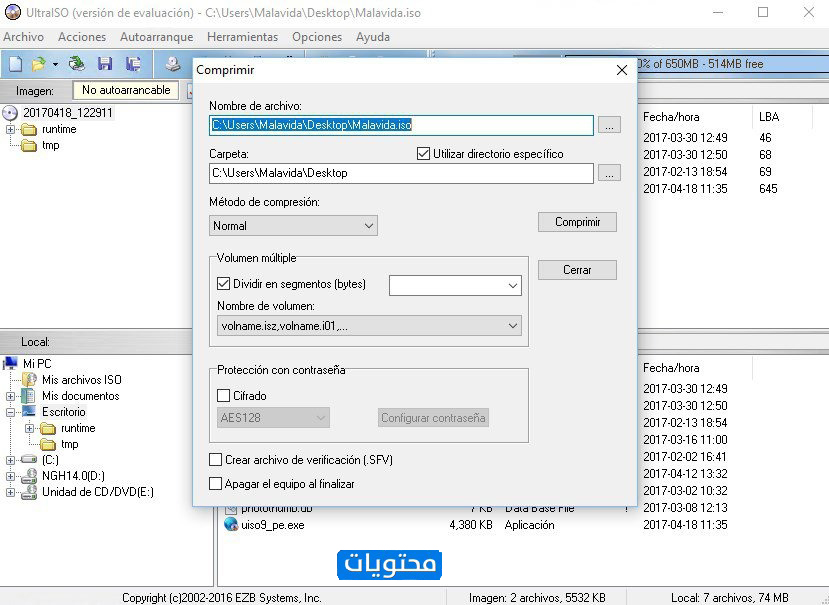Click the Escritorio desktop icon
Screen dimensions: 829x605
coord(29,411)
